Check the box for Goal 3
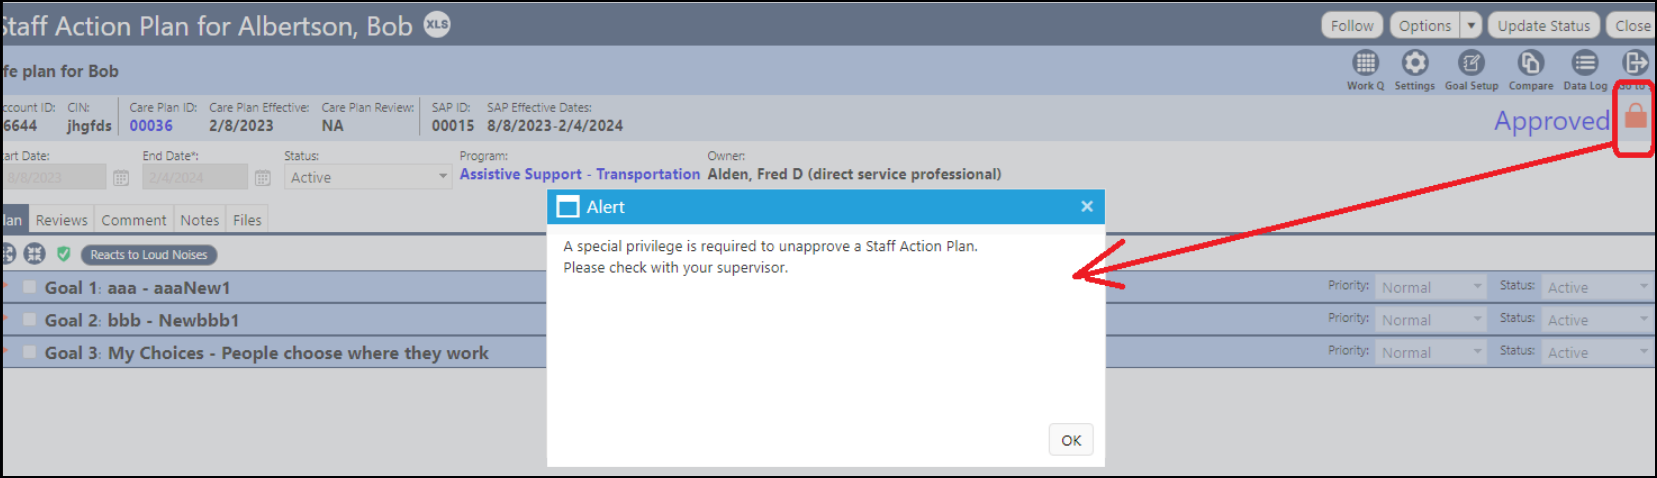 pos(30,352)
